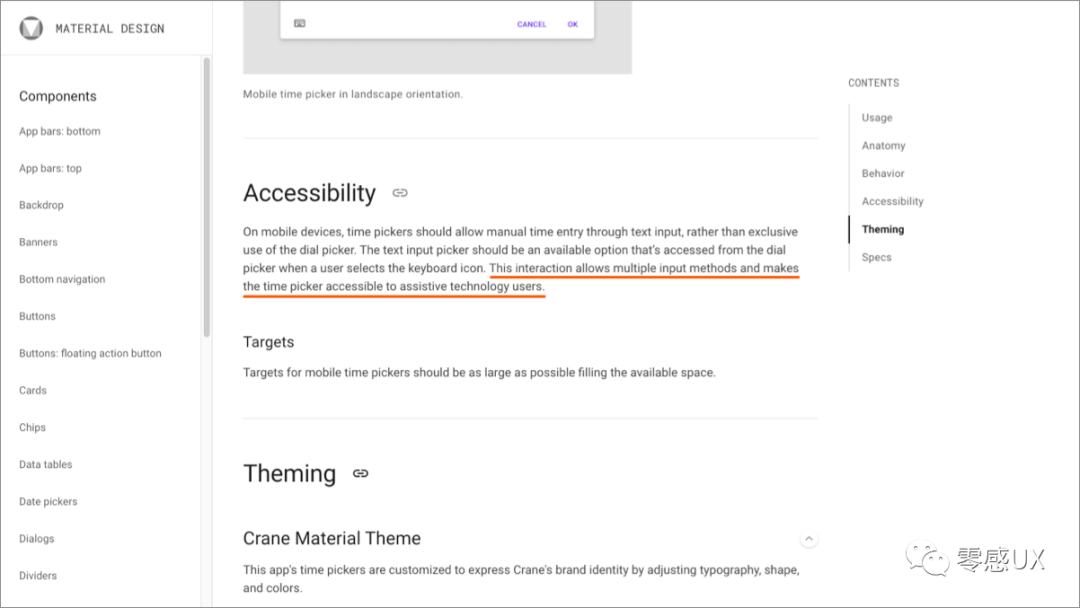The image size is (1080, 608).
Task: Copy link icon beside Theming heading
Action: pos(360,473)
